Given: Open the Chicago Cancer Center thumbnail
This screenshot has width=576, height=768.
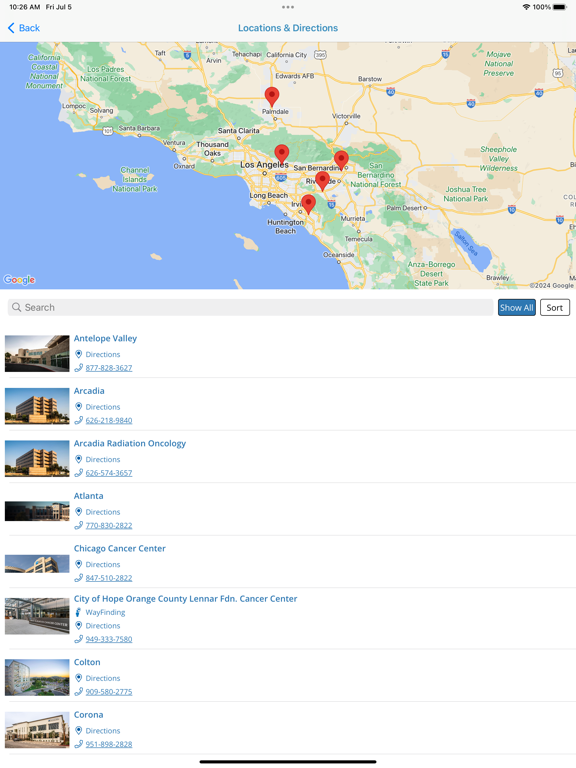Looking at the screenshot, I should tap(37, 564).
